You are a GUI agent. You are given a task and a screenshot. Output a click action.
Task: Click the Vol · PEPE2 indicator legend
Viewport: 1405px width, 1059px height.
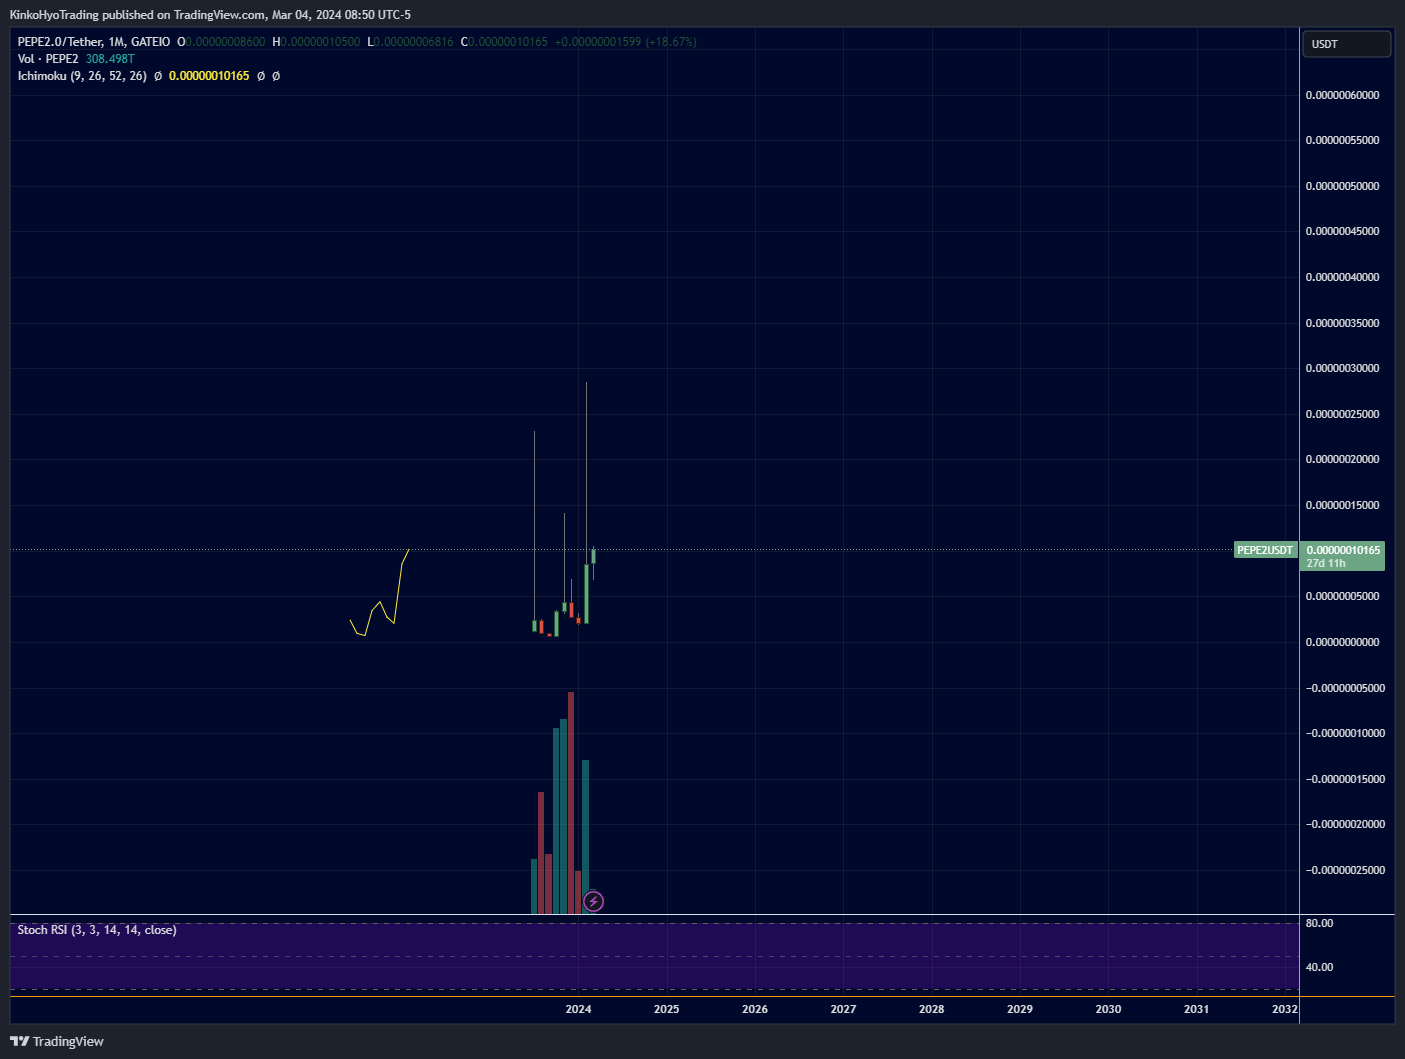[48, 59]
